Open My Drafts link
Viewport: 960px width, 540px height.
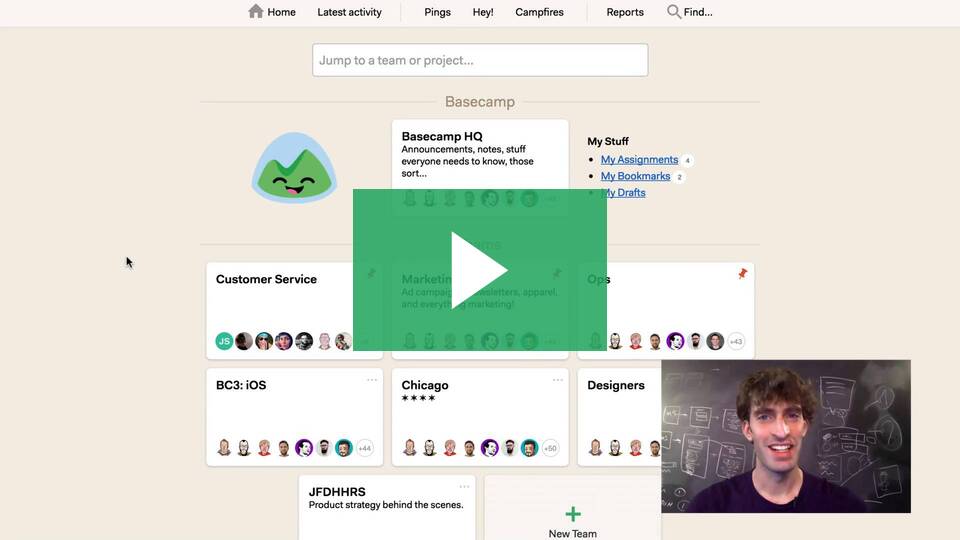pos(623,192)
